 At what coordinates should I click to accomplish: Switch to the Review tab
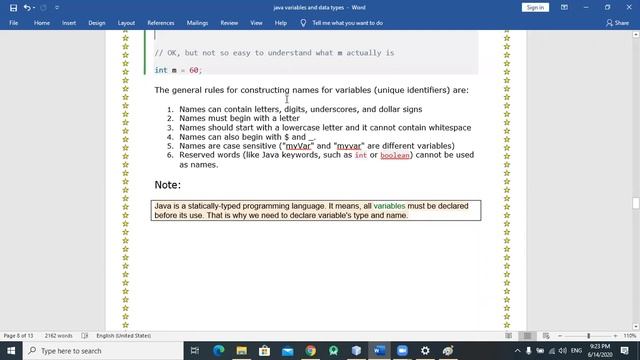(229, 23)
